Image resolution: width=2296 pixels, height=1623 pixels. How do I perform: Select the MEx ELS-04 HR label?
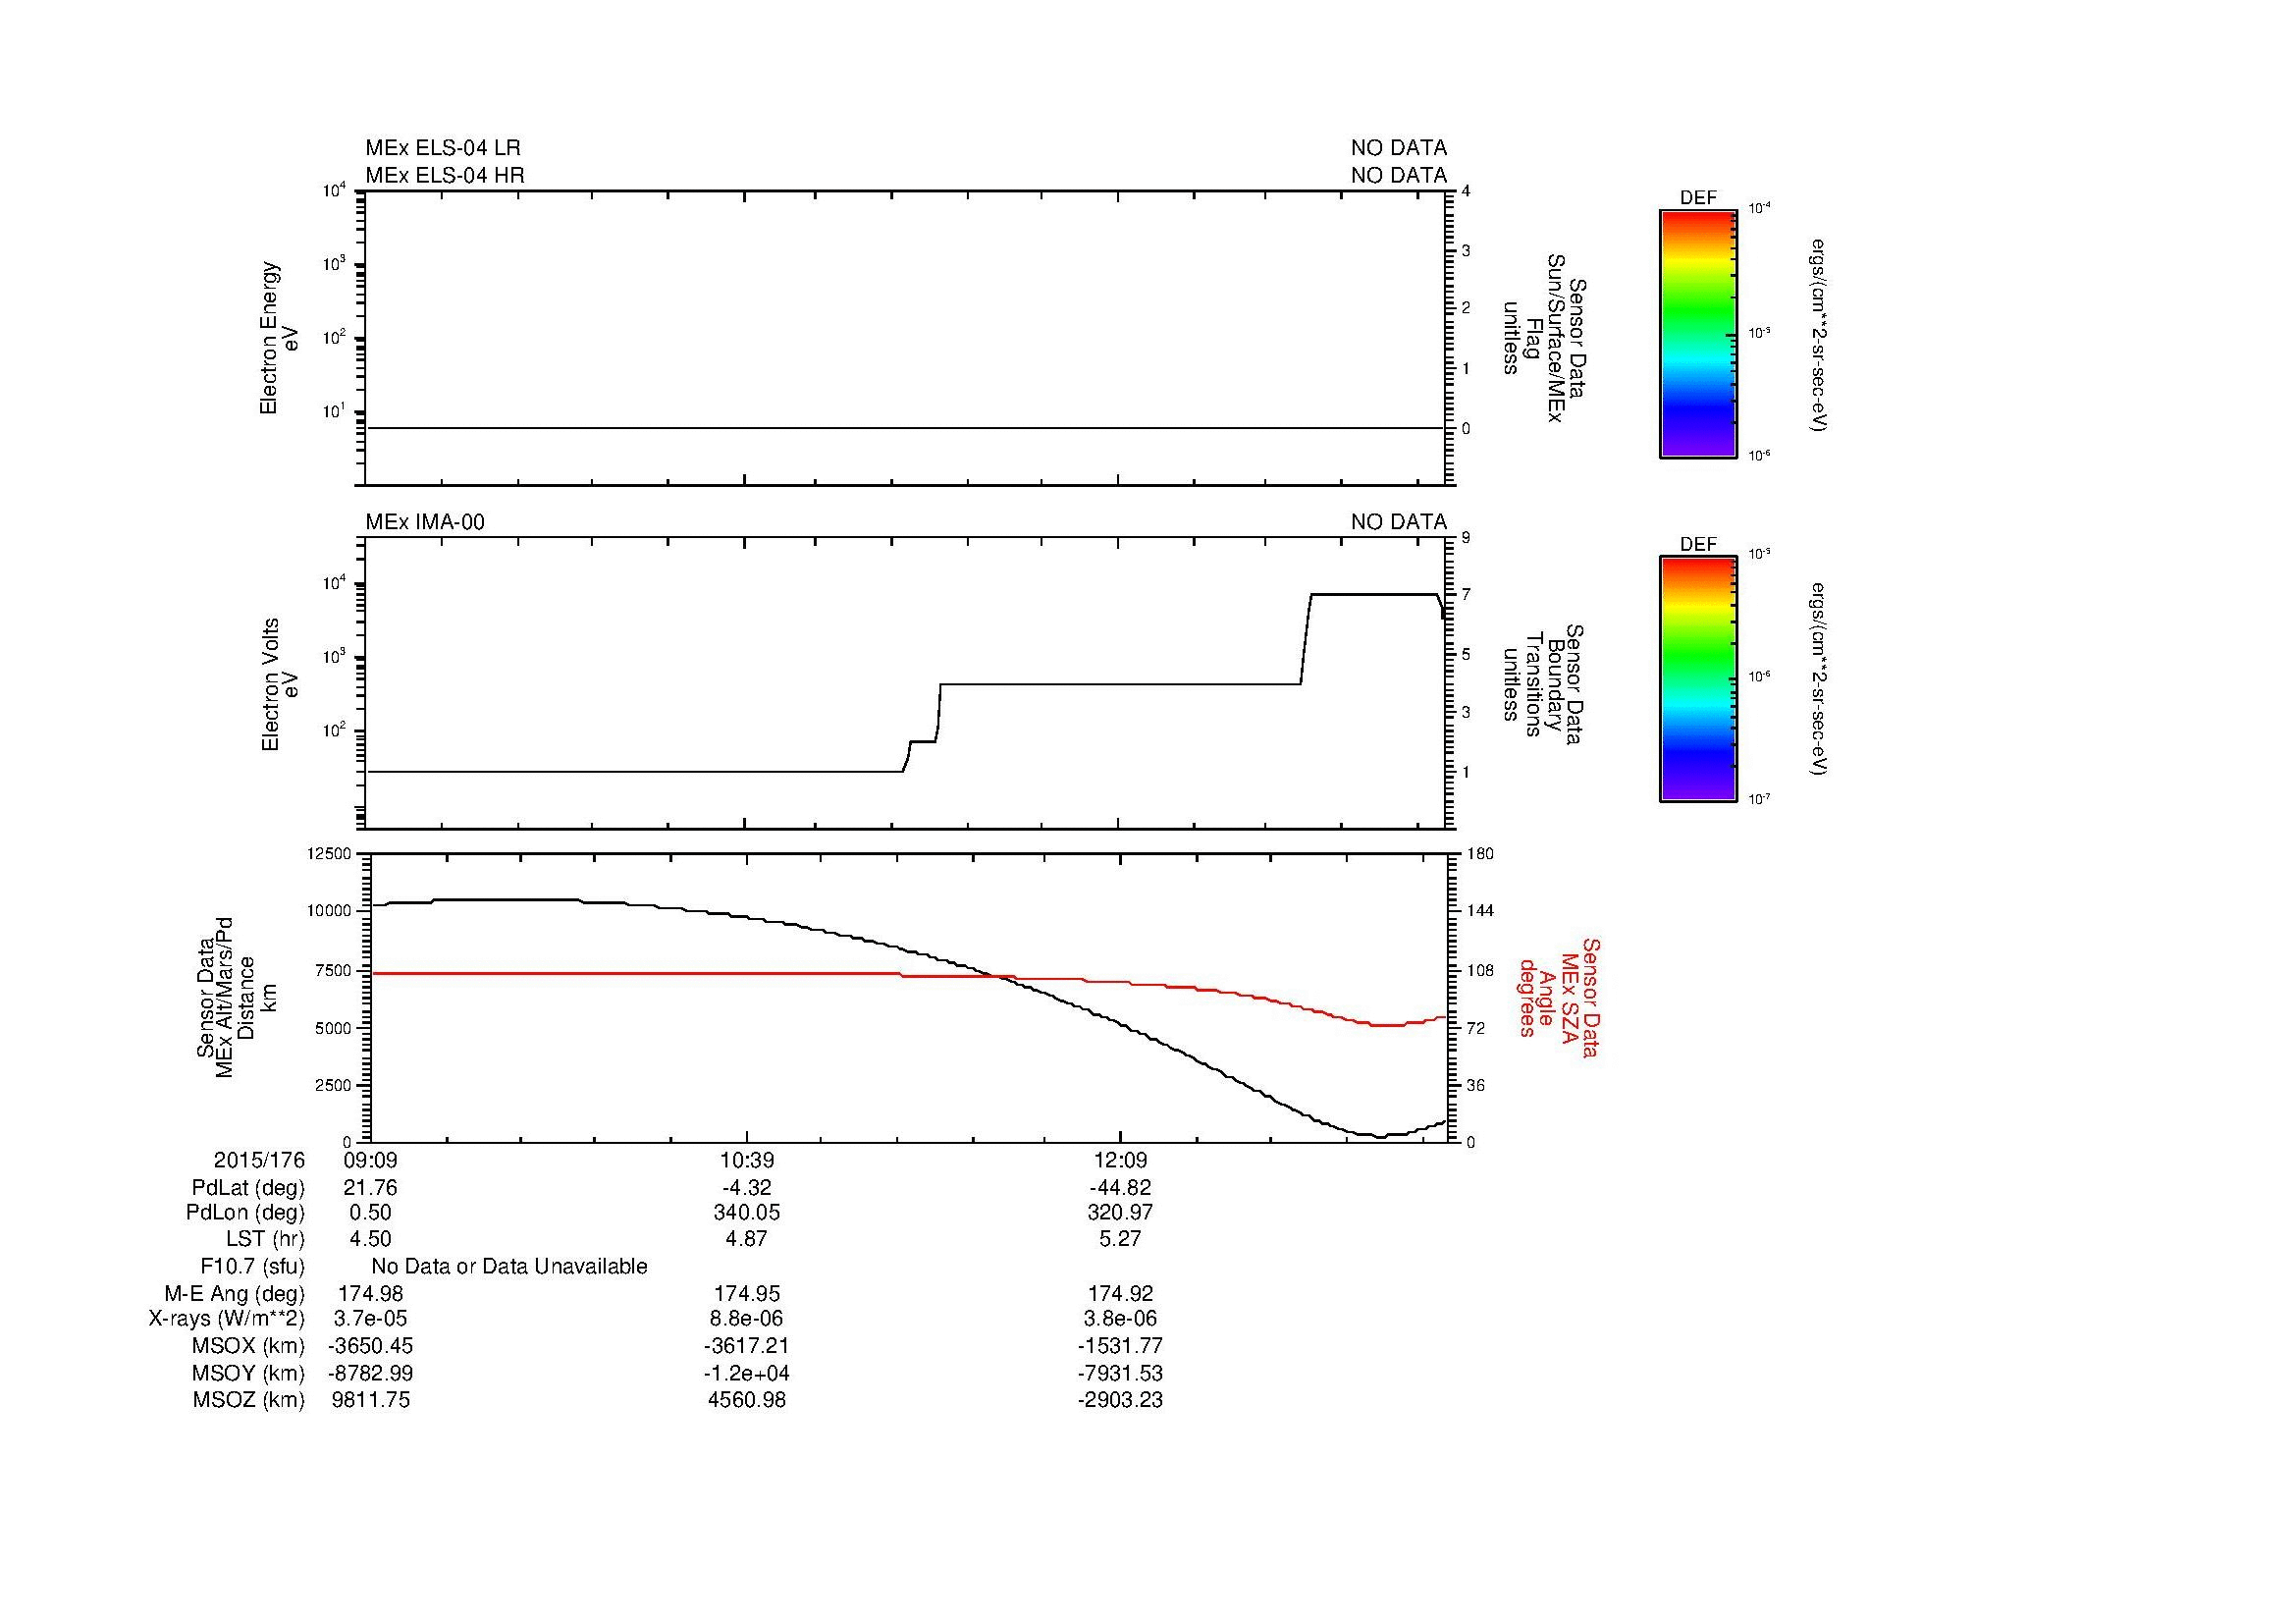coord(444,175)
